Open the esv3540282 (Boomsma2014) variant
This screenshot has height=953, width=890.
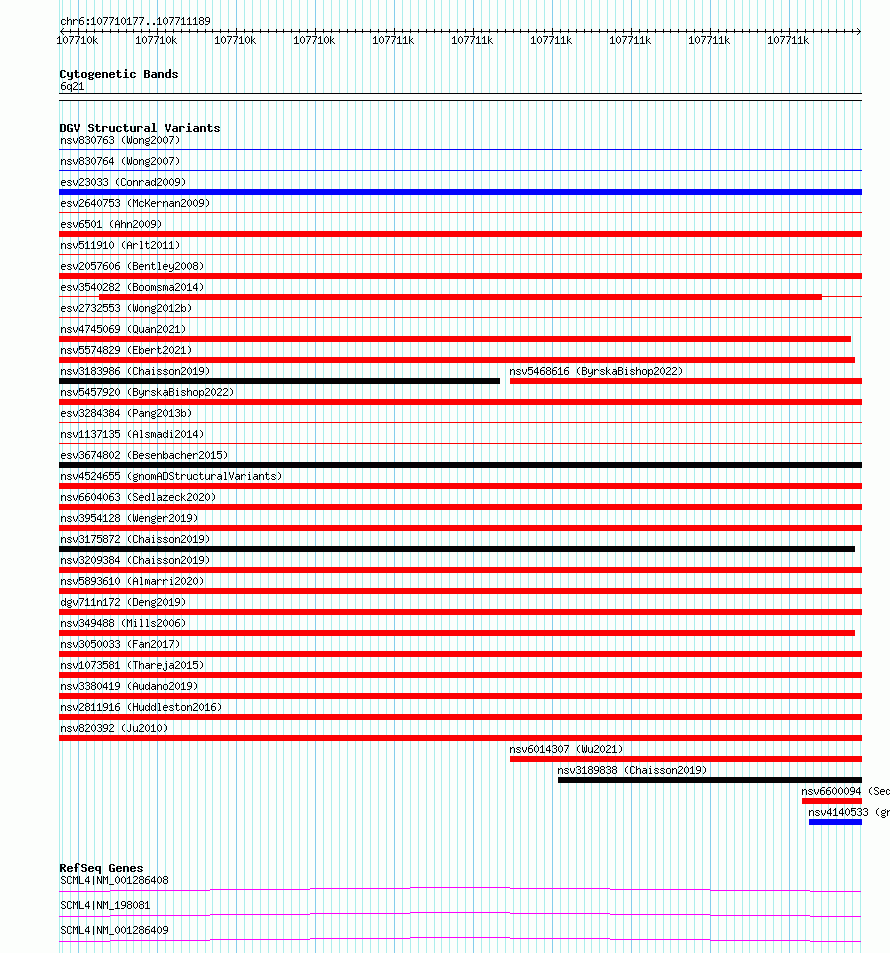click(132, 287)
